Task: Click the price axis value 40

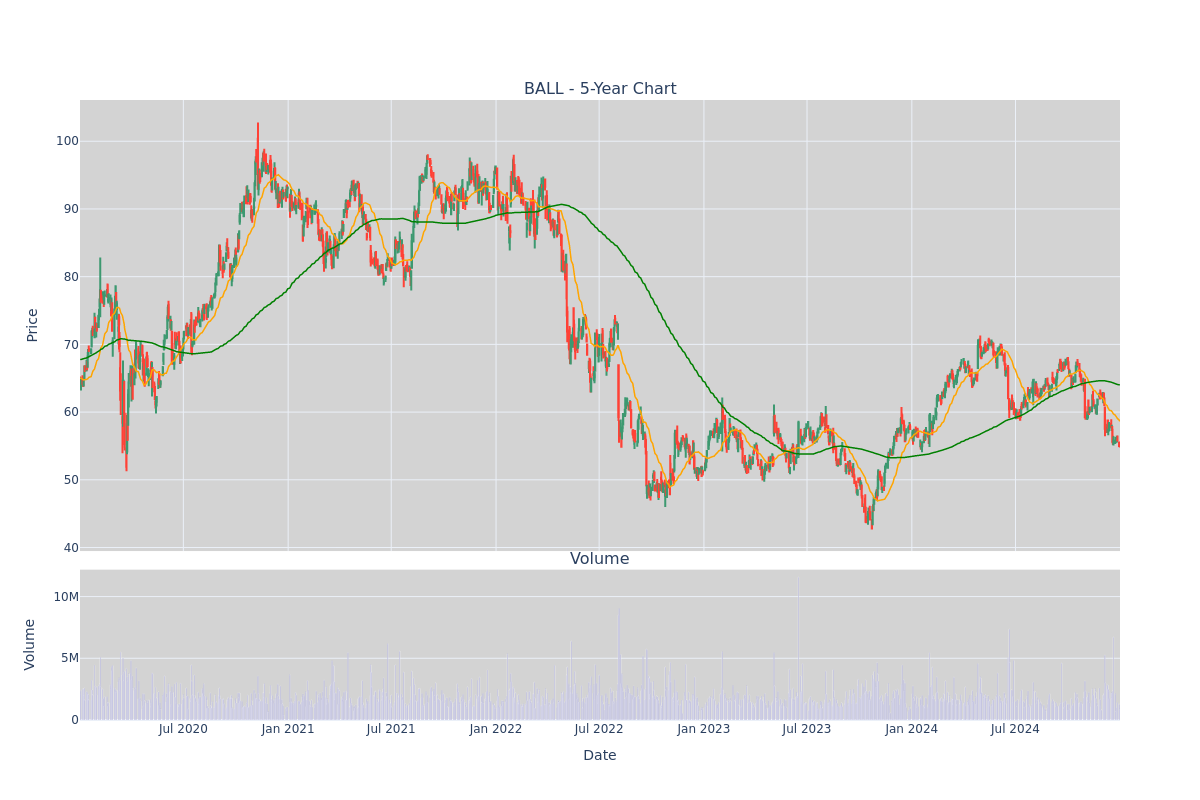Action: (71, 548)
